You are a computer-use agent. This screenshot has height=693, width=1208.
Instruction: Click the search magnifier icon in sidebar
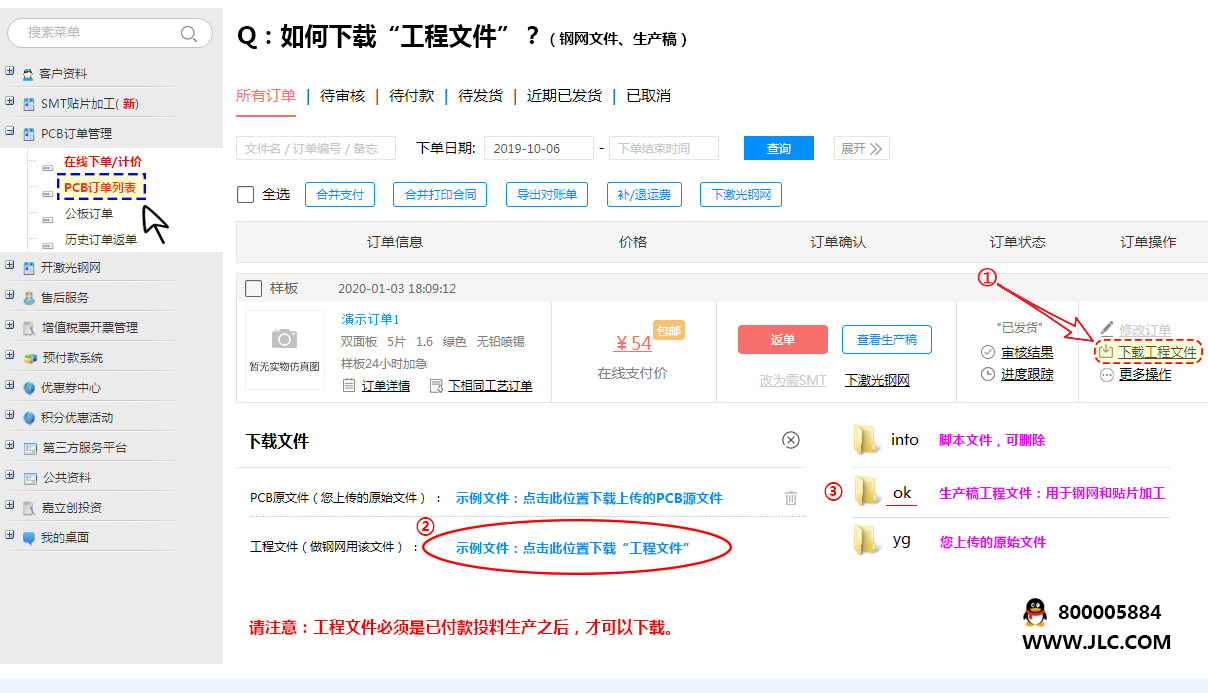pos(188,33)
